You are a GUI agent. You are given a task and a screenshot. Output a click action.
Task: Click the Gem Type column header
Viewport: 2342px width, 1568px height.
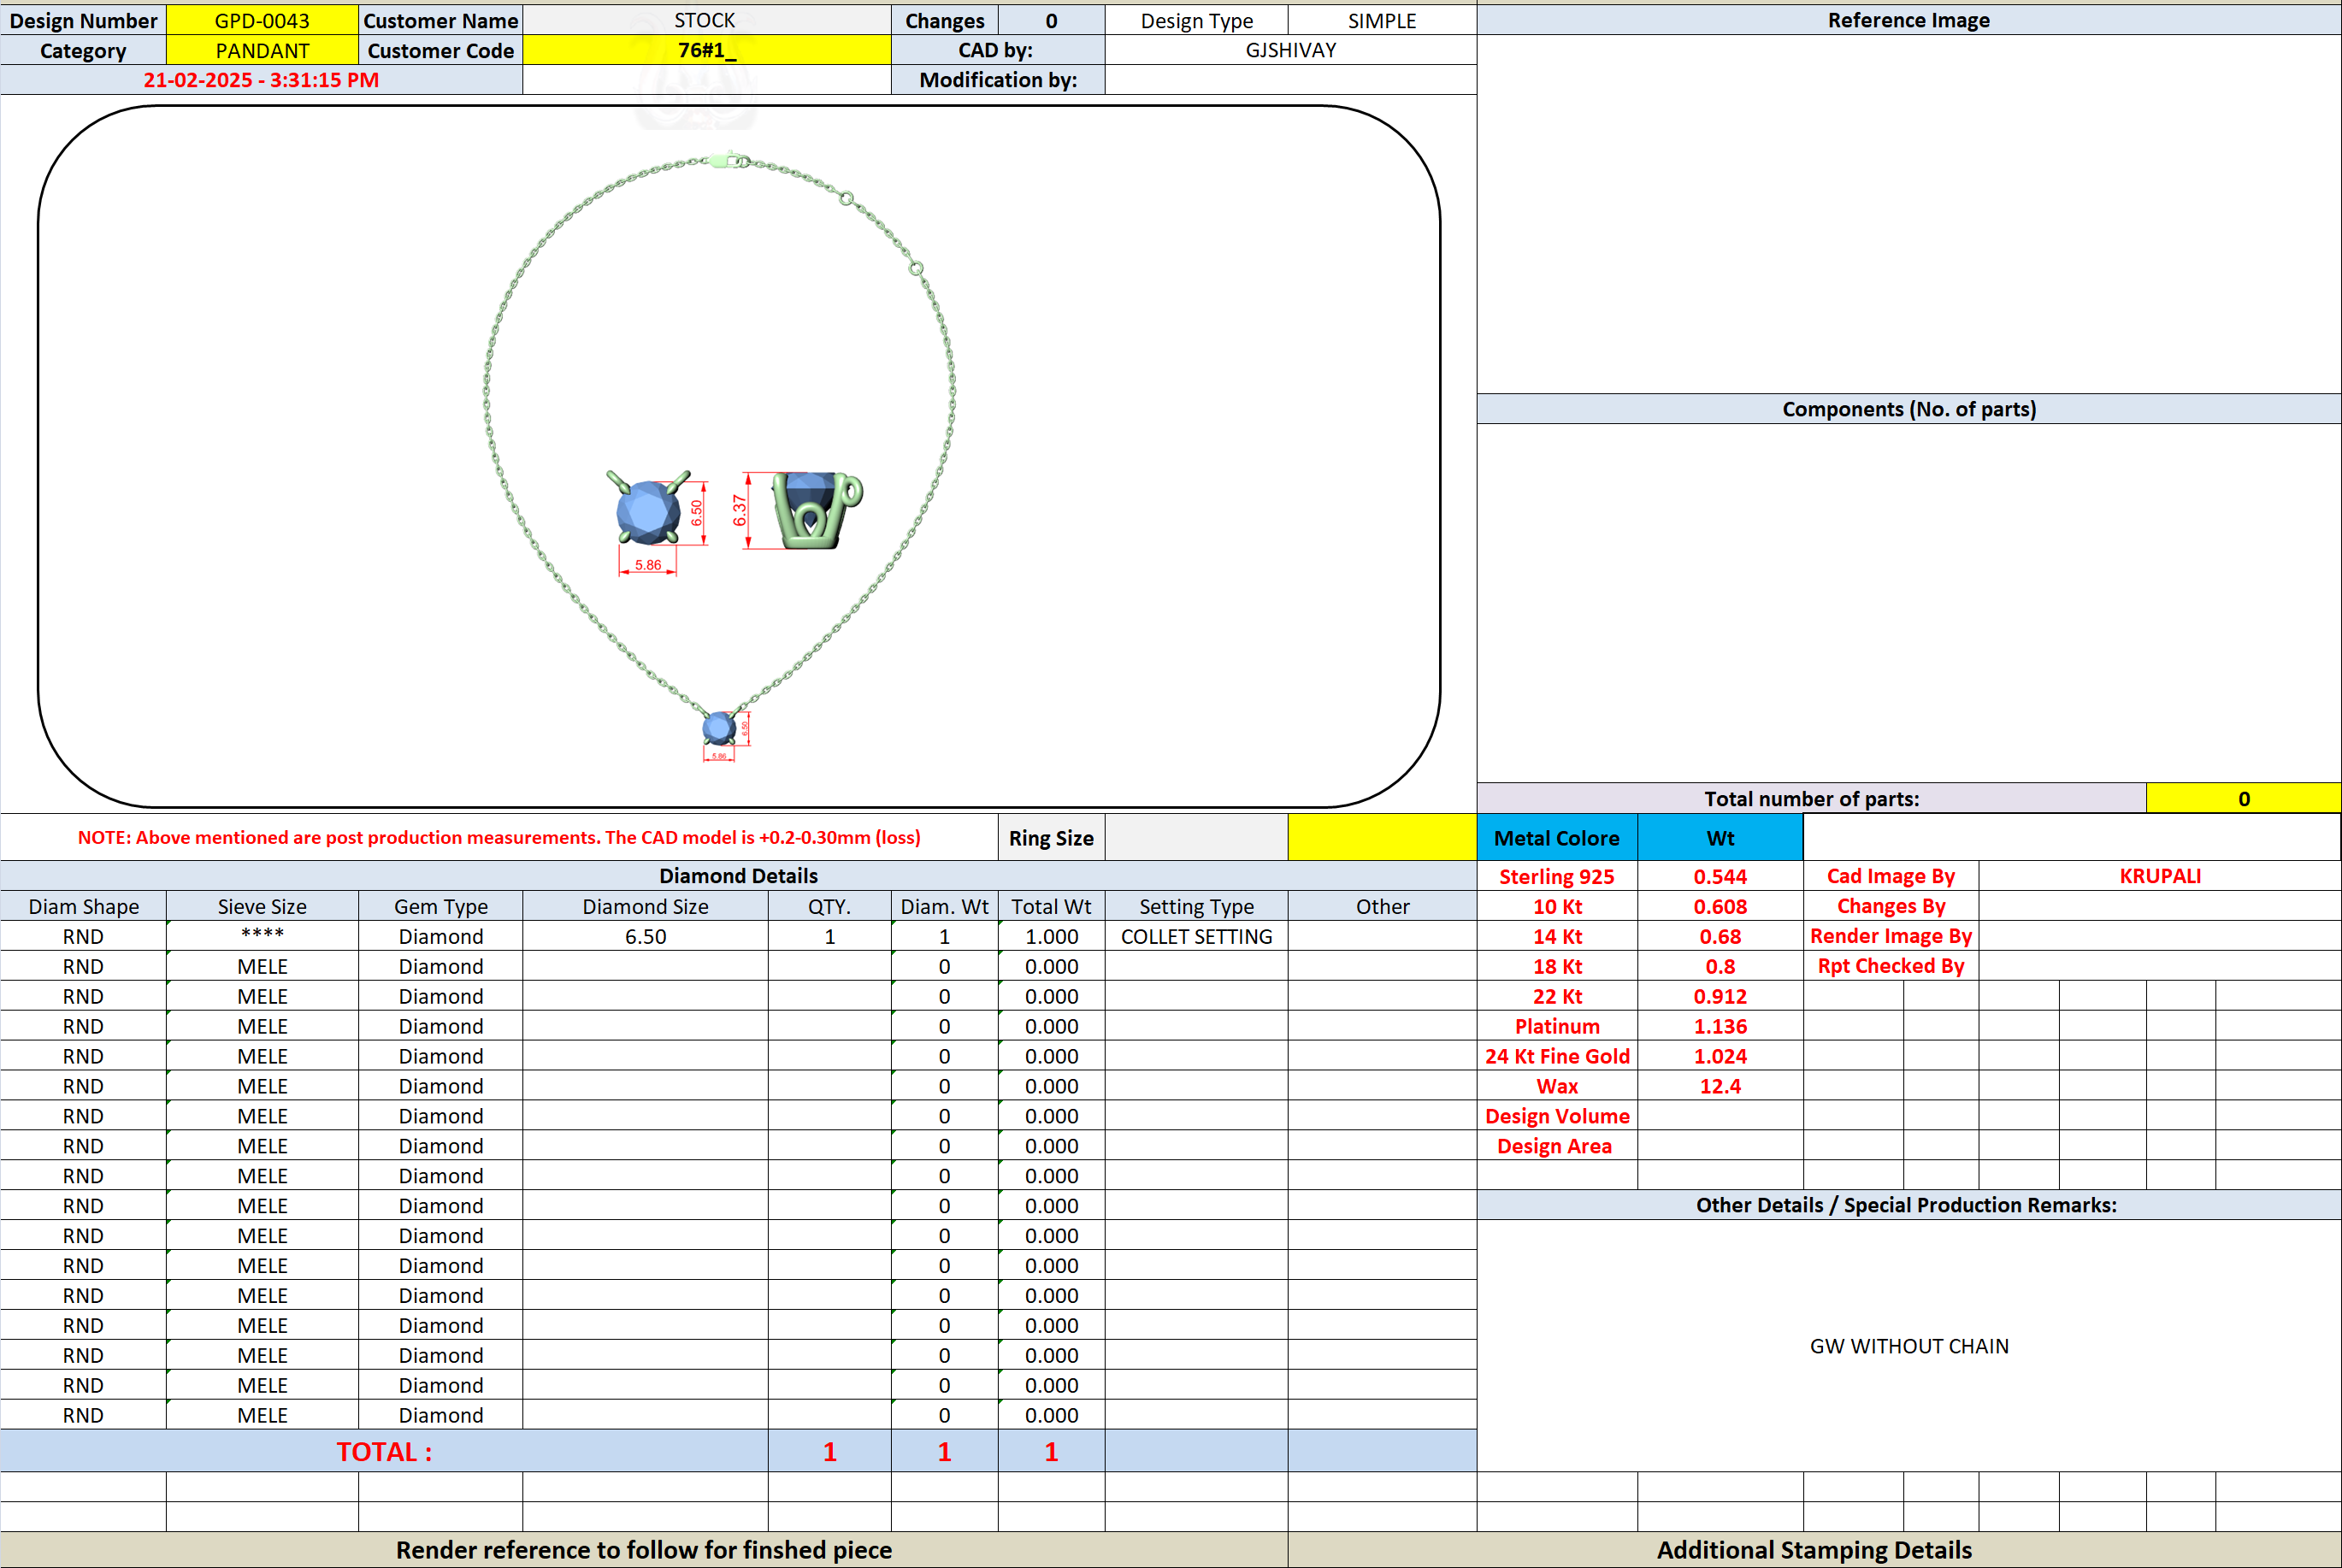(441, 906)
